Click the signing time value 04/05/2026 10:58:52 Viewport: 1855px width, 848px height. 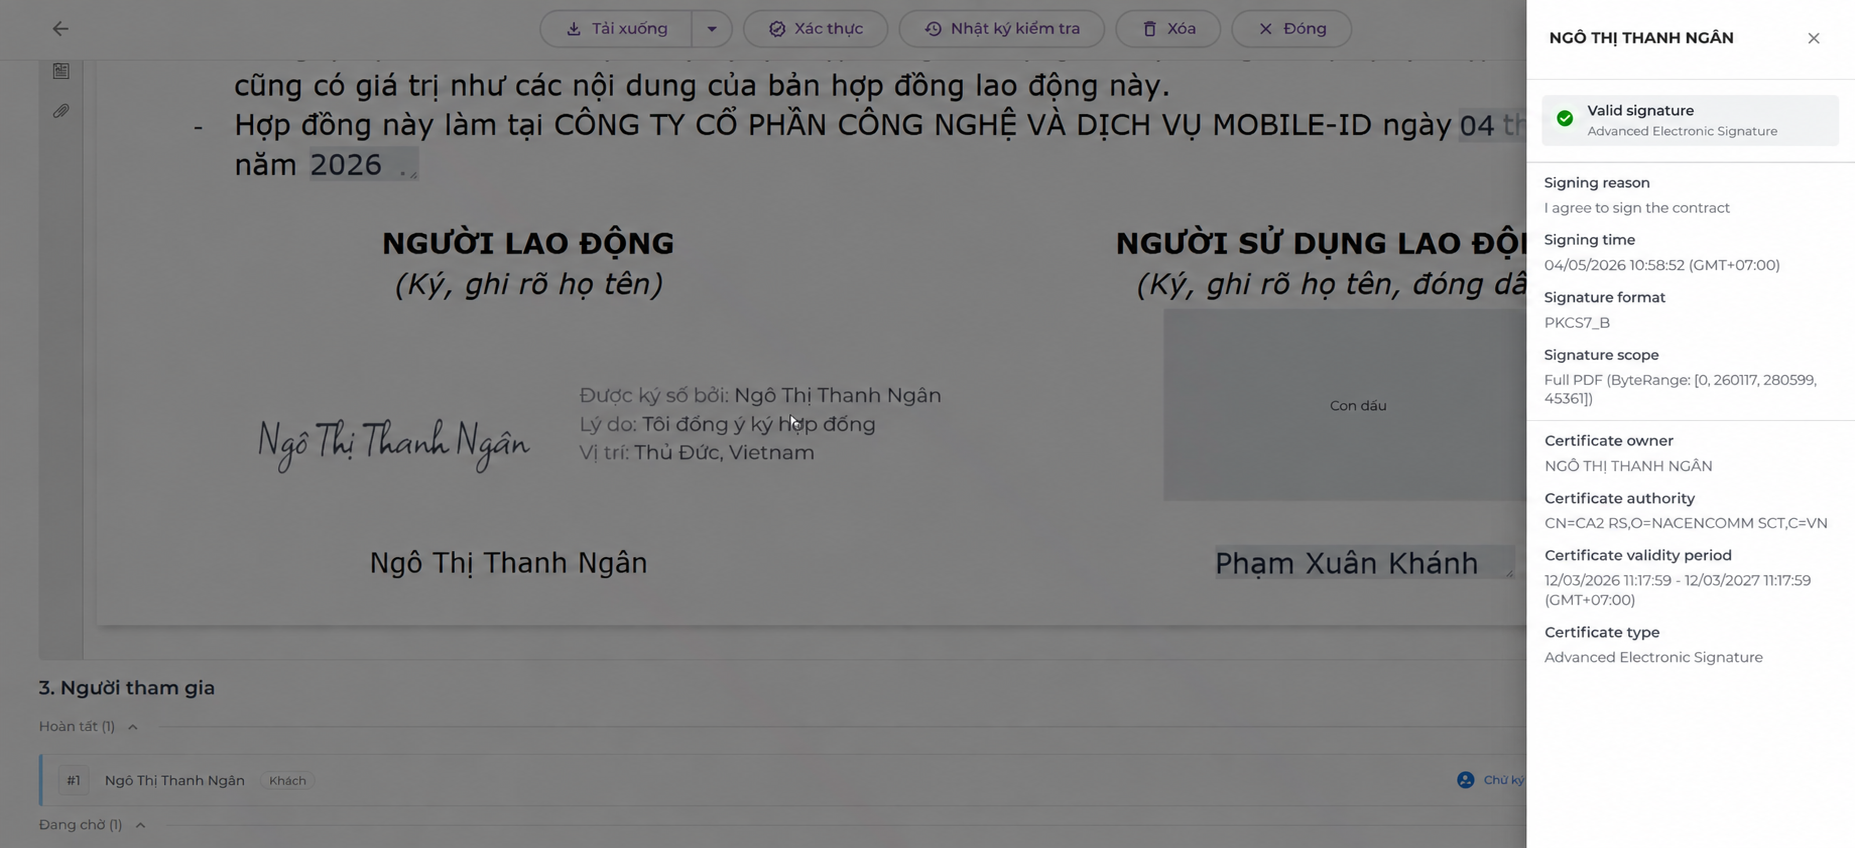[x=1662, y=265]
